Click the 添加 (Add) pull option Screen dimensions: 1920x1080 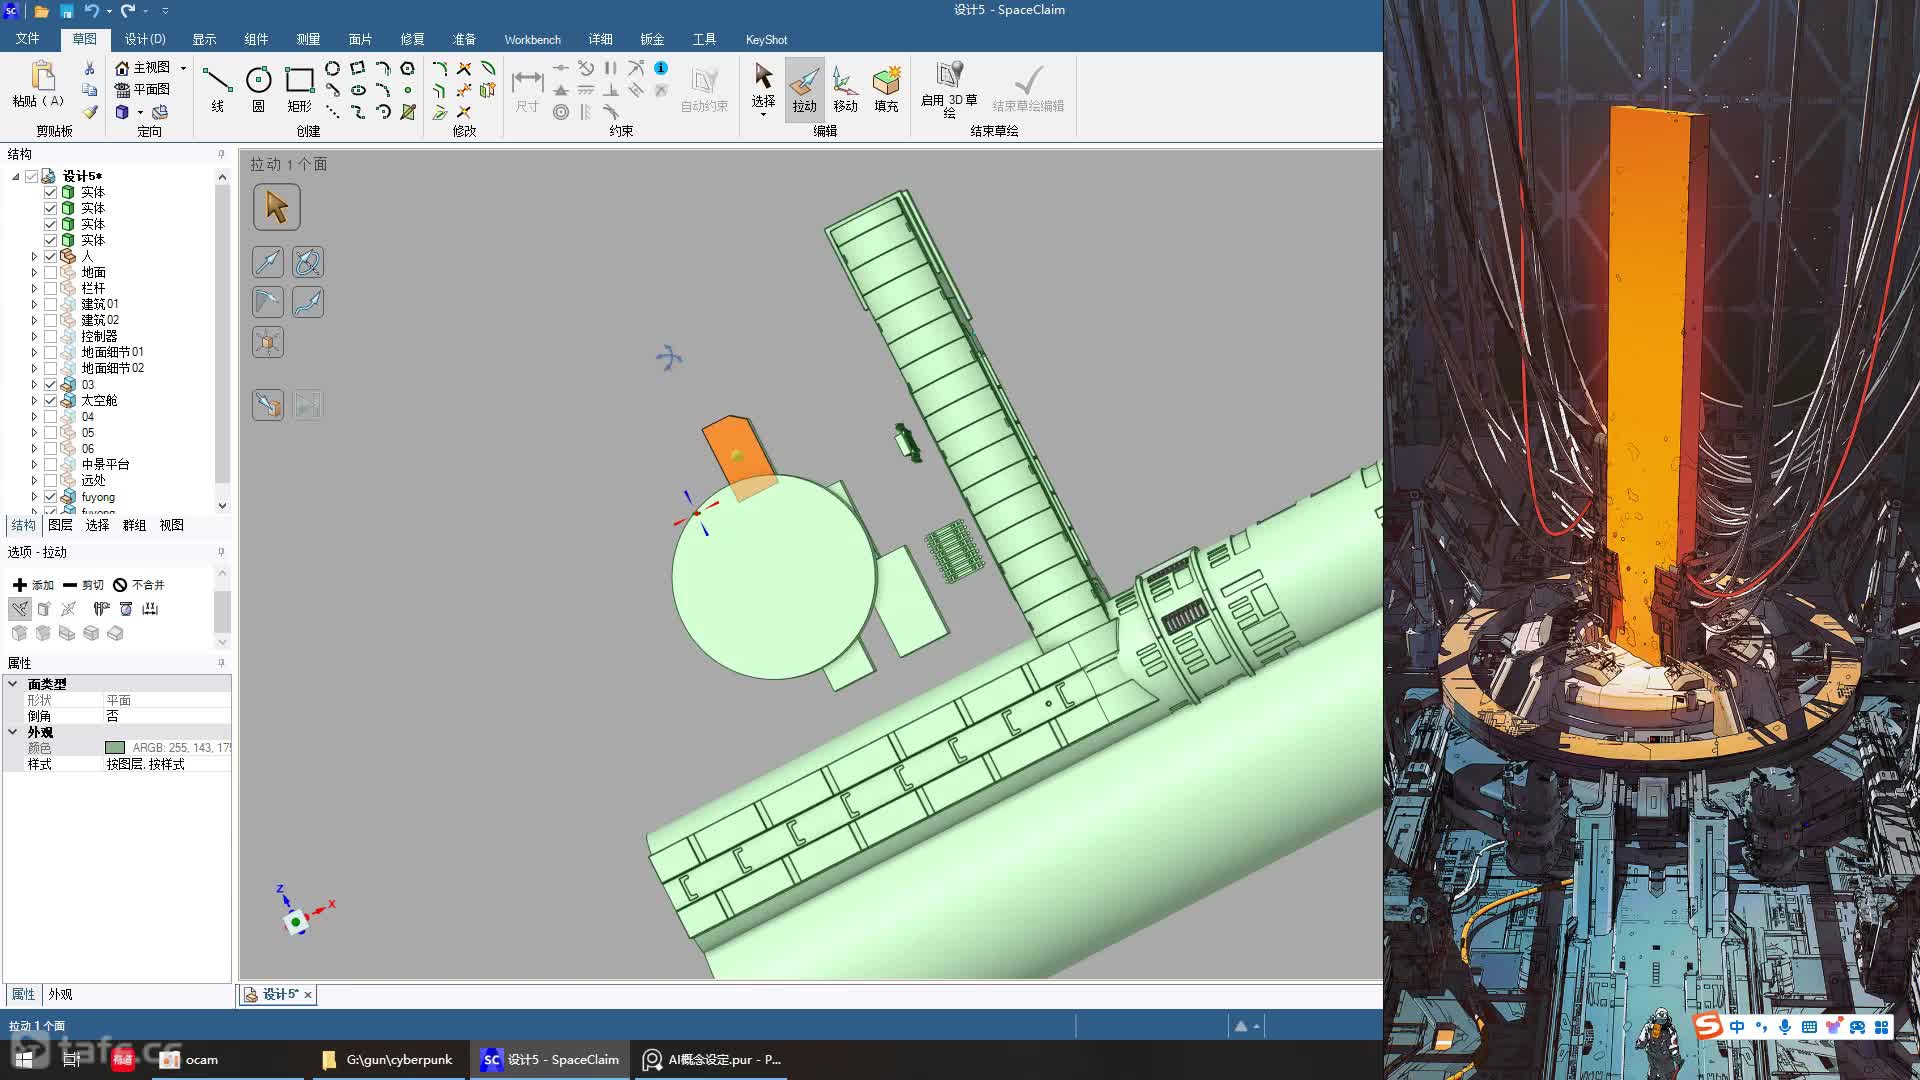(33, 585)
